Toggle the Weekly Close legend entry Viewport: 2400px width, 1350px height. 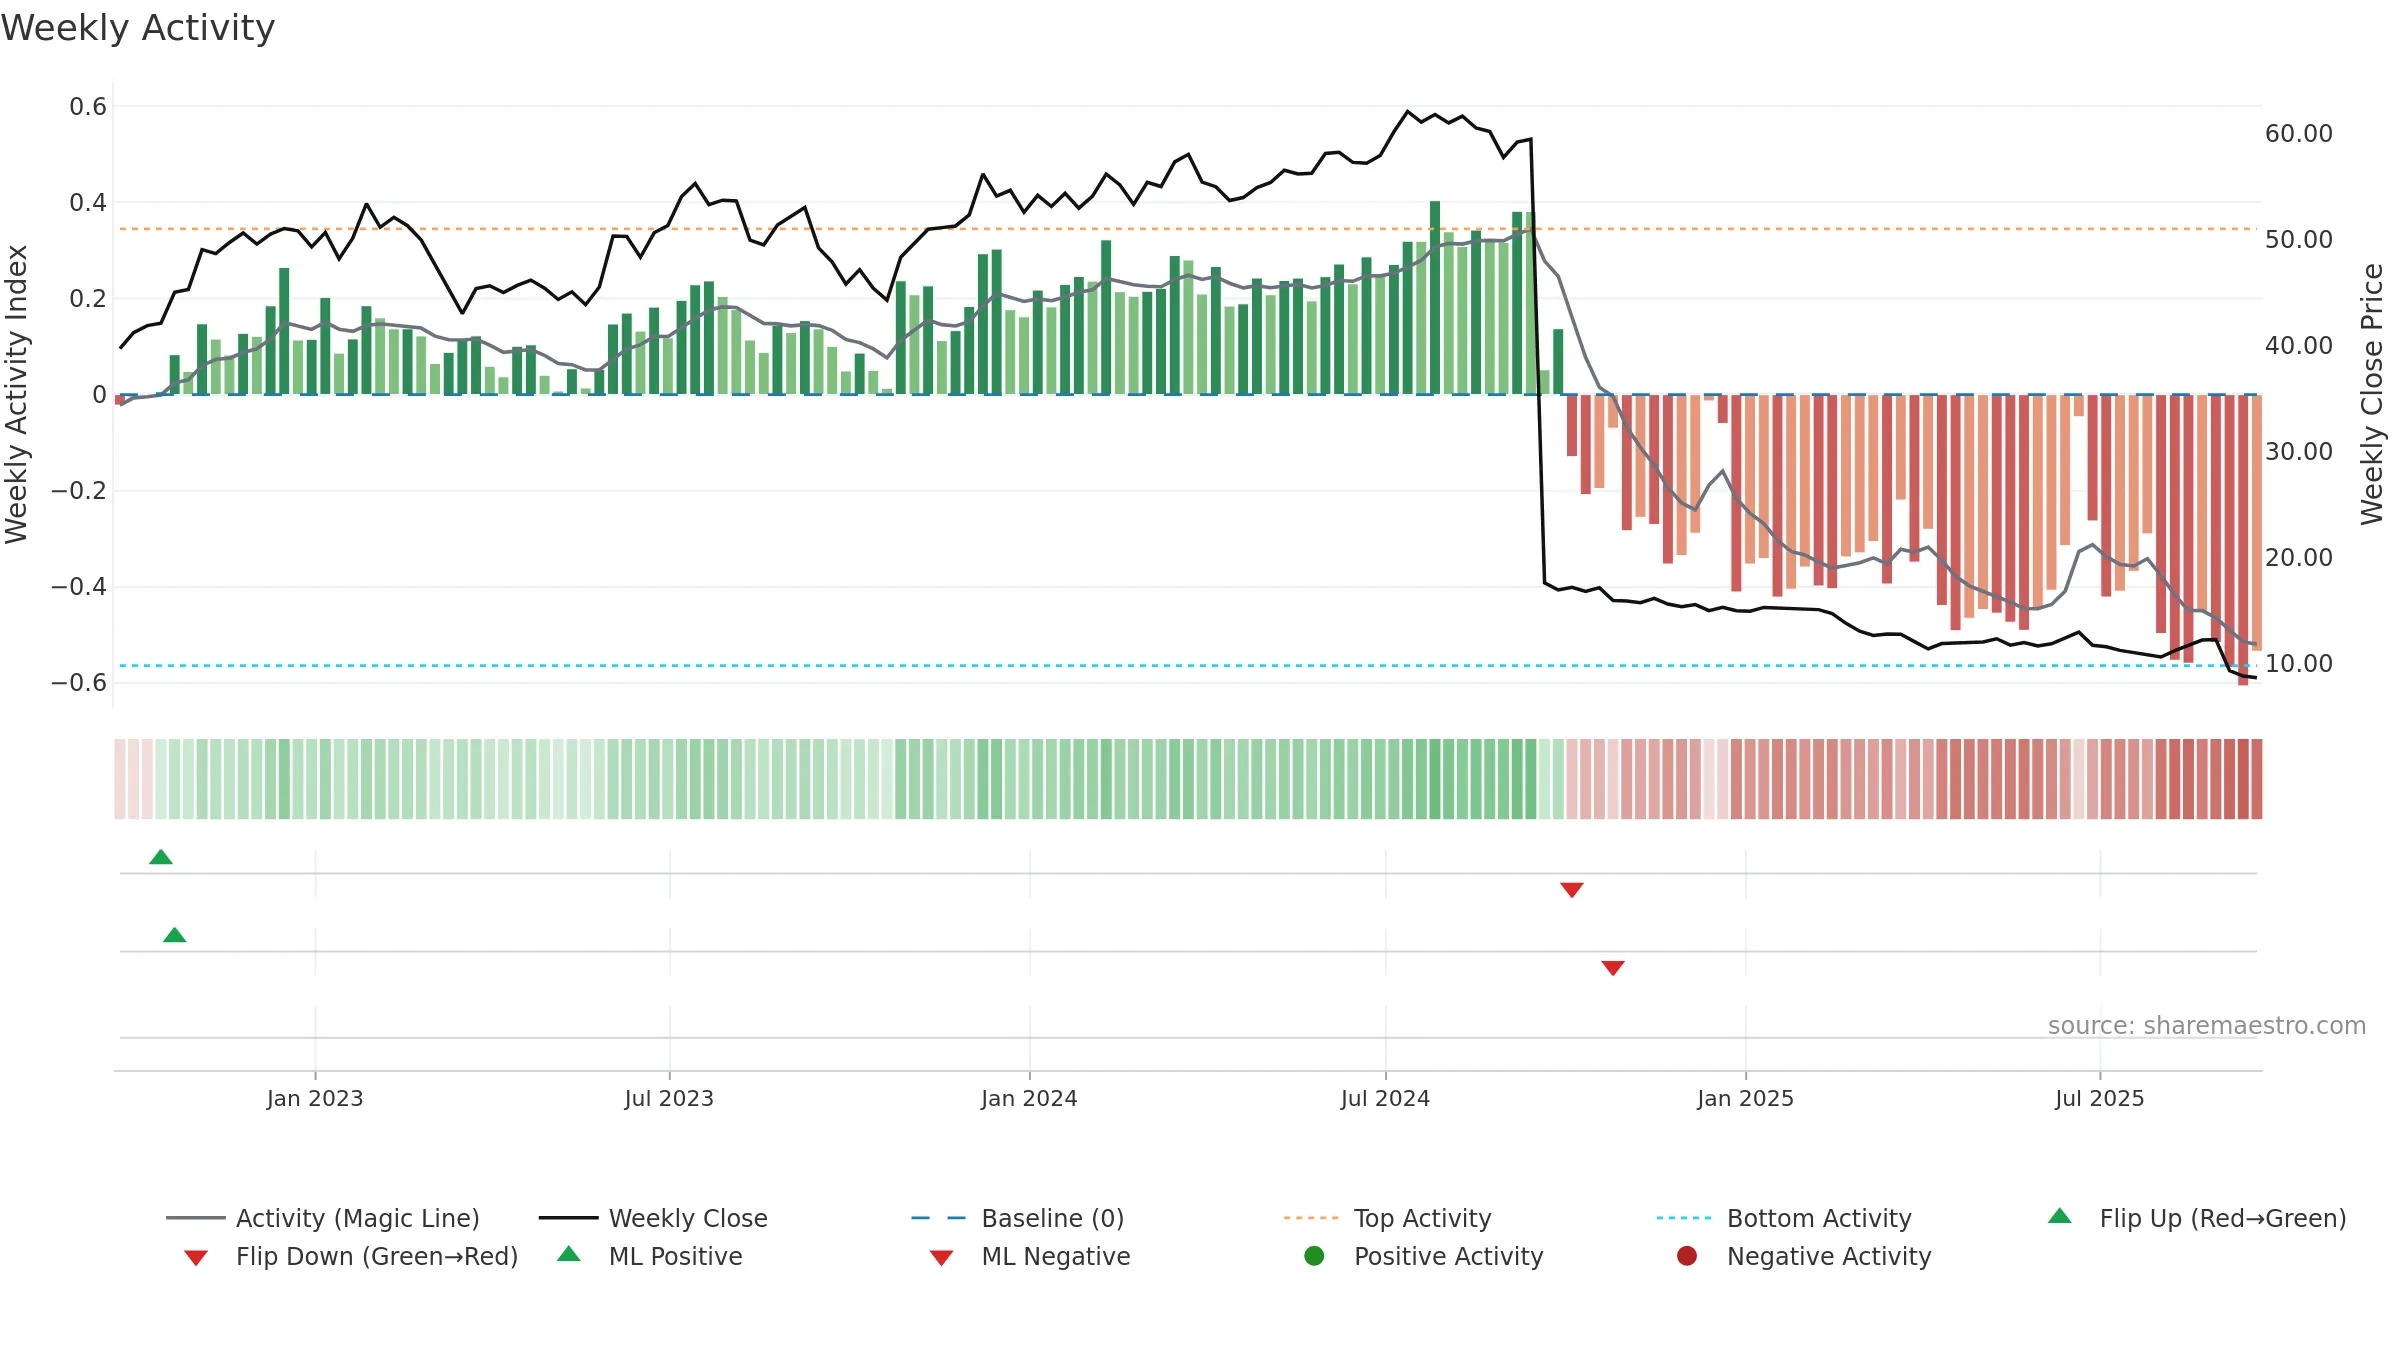(653, 1218)
